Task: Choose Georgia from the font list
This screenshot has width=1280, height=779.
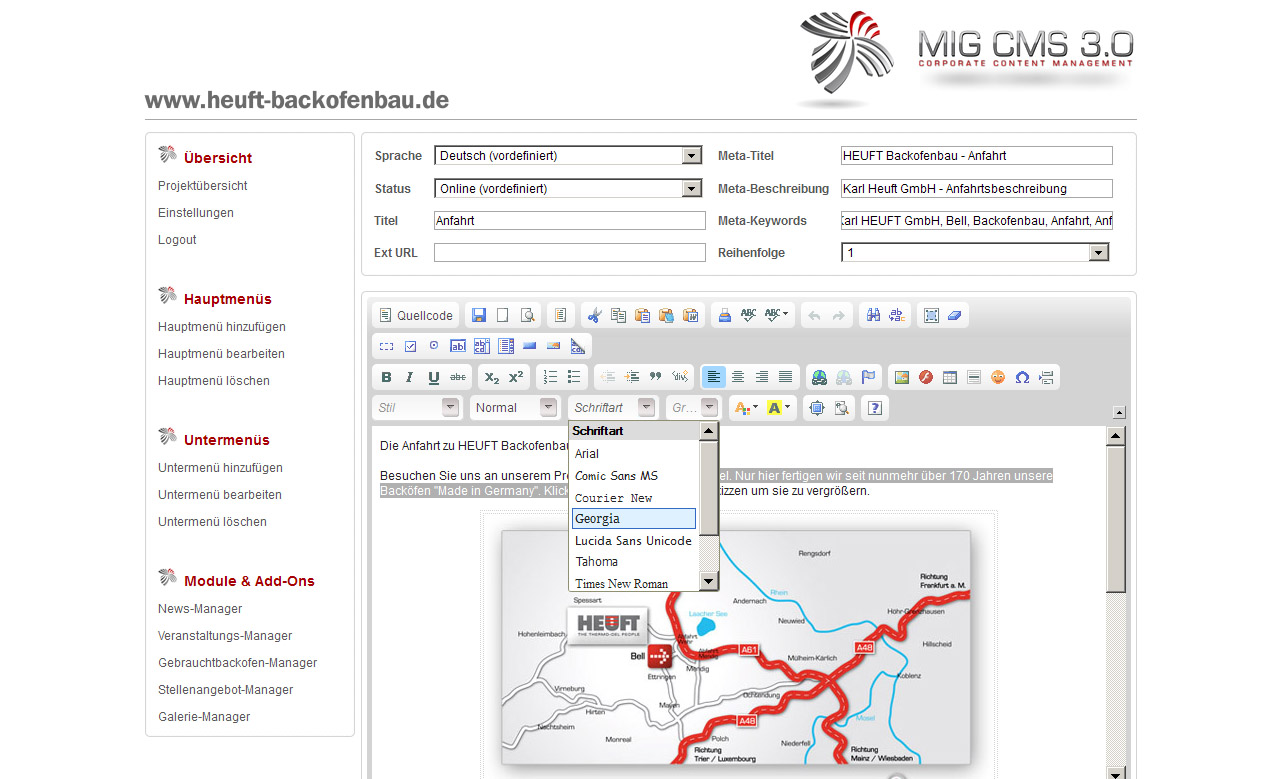Action: [634, 518]
